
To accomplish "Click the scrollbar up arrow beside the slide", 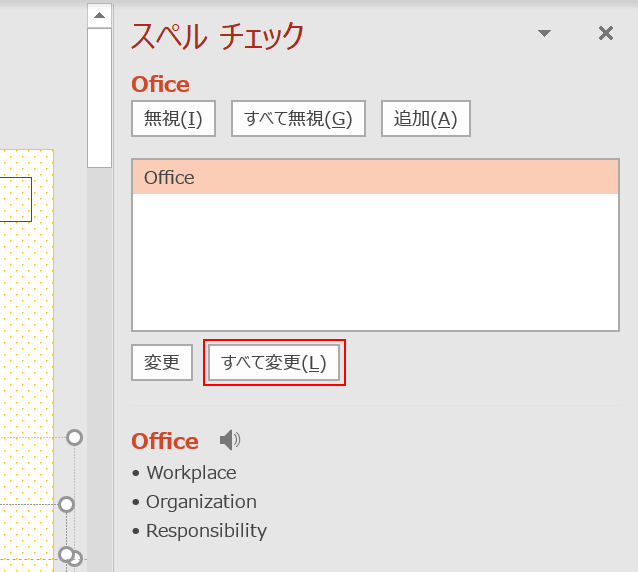I will tap(99, 16).
